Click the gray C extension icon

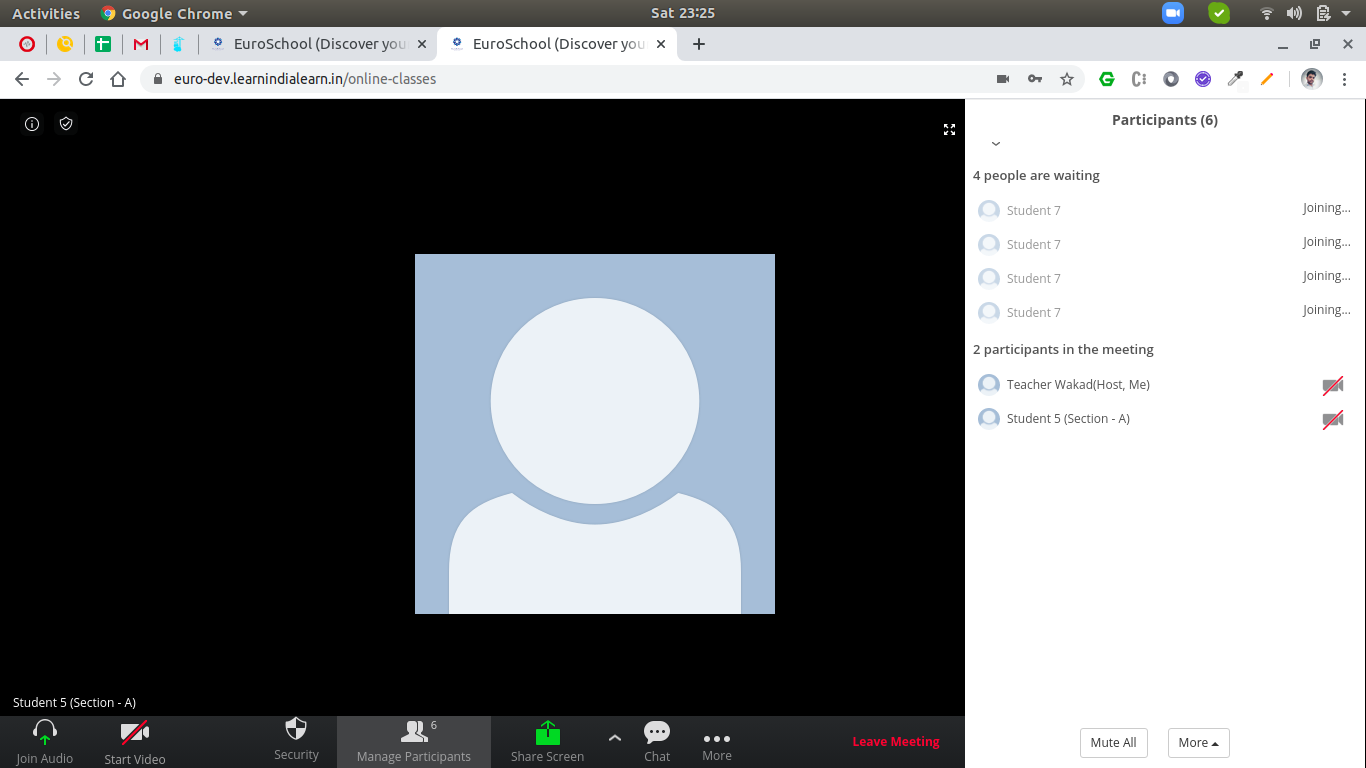pos(1139,79)
